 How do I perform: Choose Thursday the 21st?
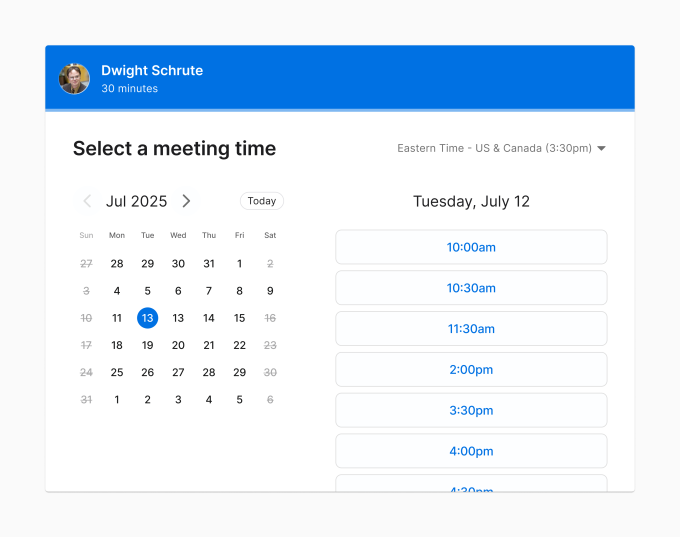pyautogui.click(x=209, y=345)
